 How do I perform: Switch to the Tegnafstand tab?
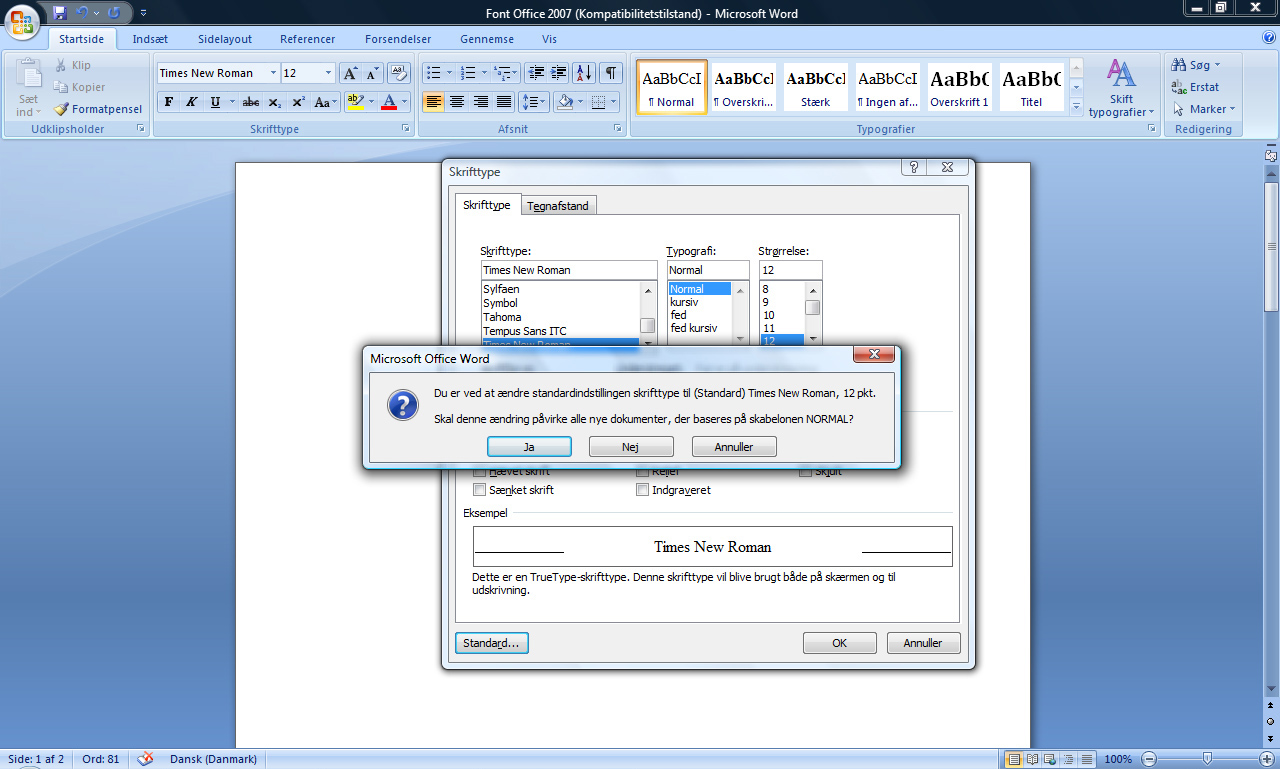(558, 206)
